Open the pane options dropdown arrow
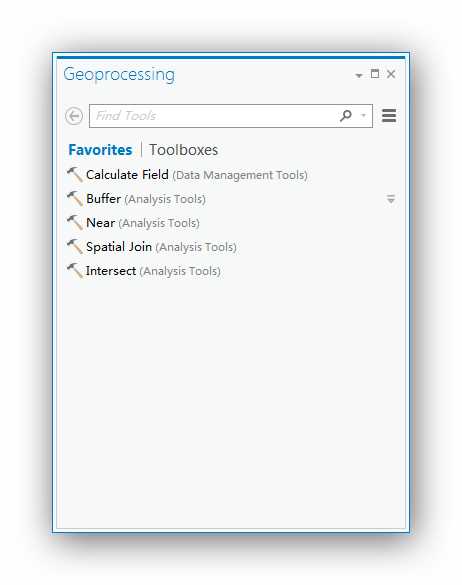 pos(359,76)
